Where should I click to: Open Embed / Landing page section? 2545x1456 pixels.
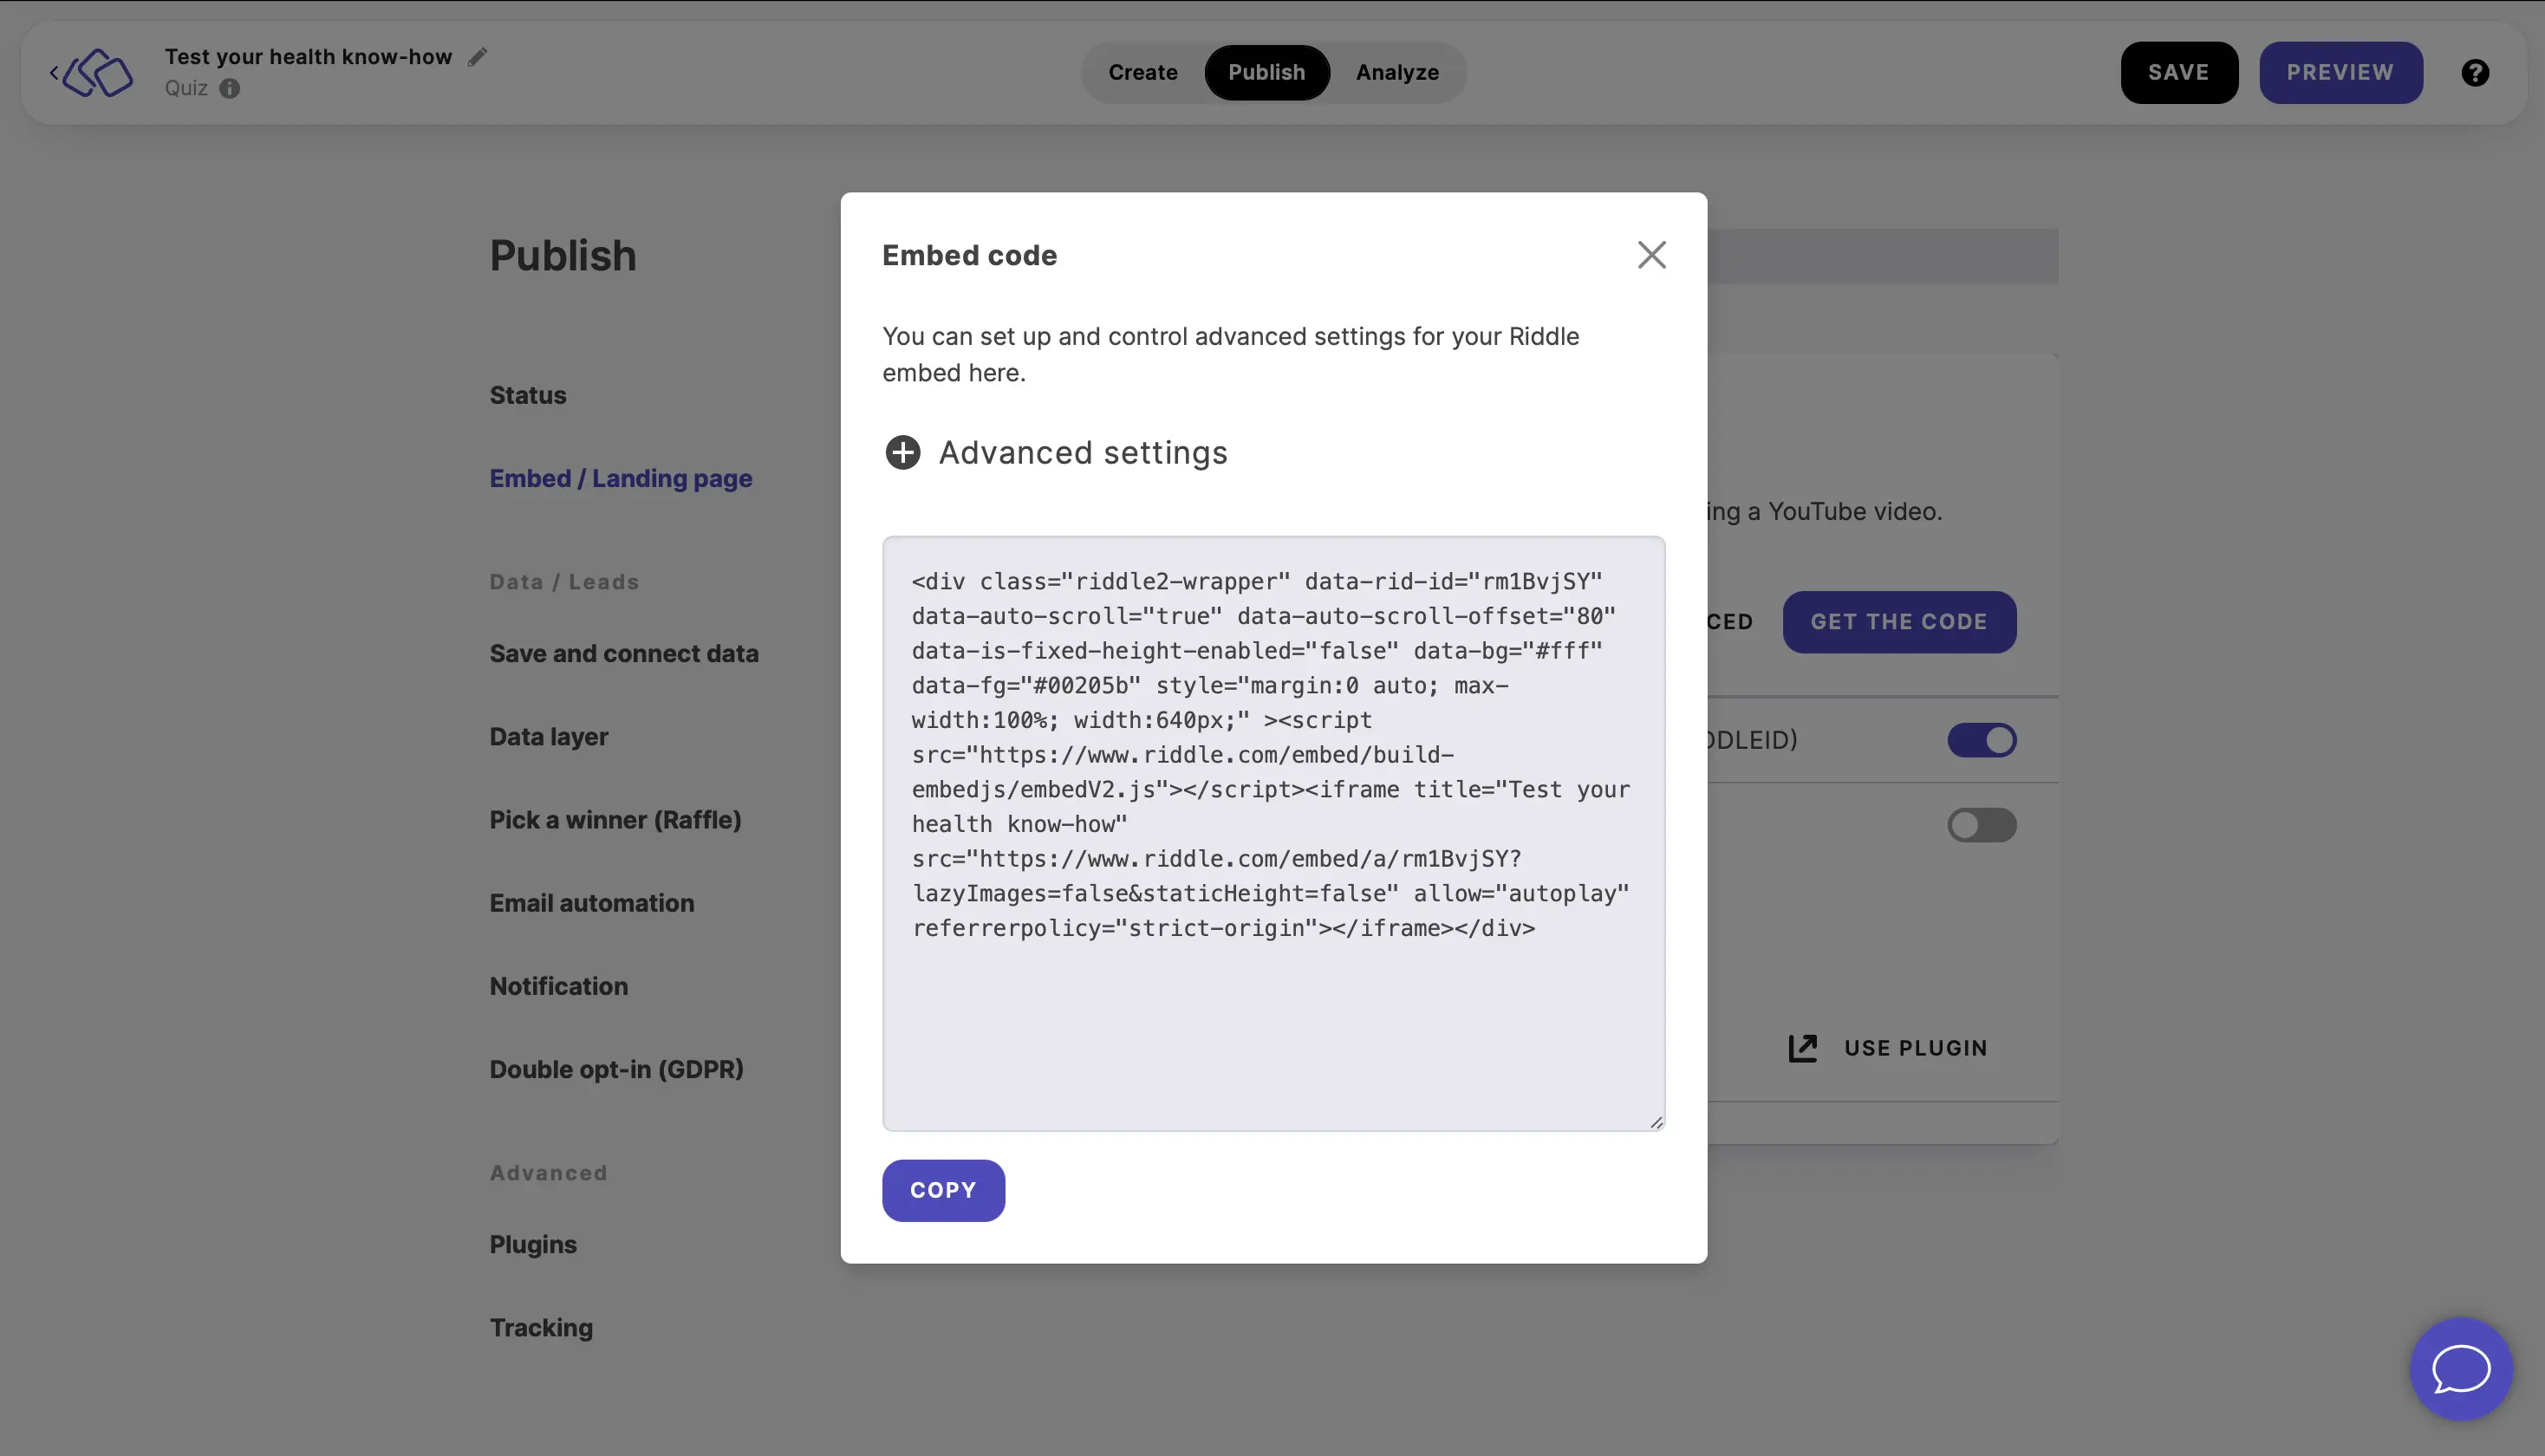point(621,478)
